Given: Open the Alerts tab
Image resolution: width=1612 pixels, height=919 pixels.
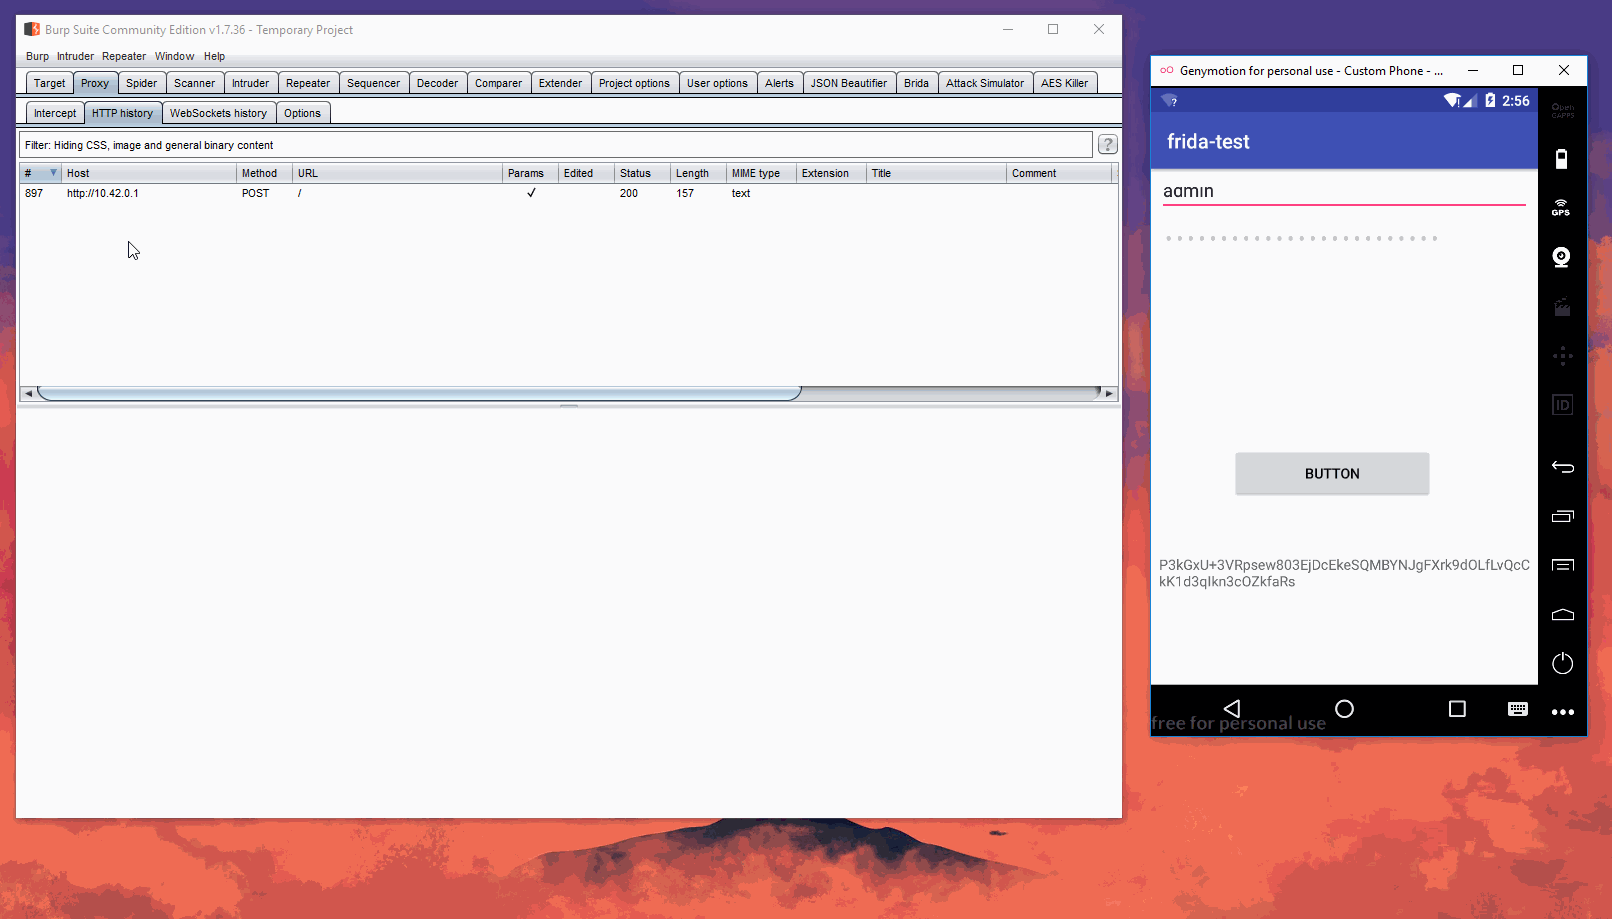Looking at the screenshot, I should tap(779, 83).
